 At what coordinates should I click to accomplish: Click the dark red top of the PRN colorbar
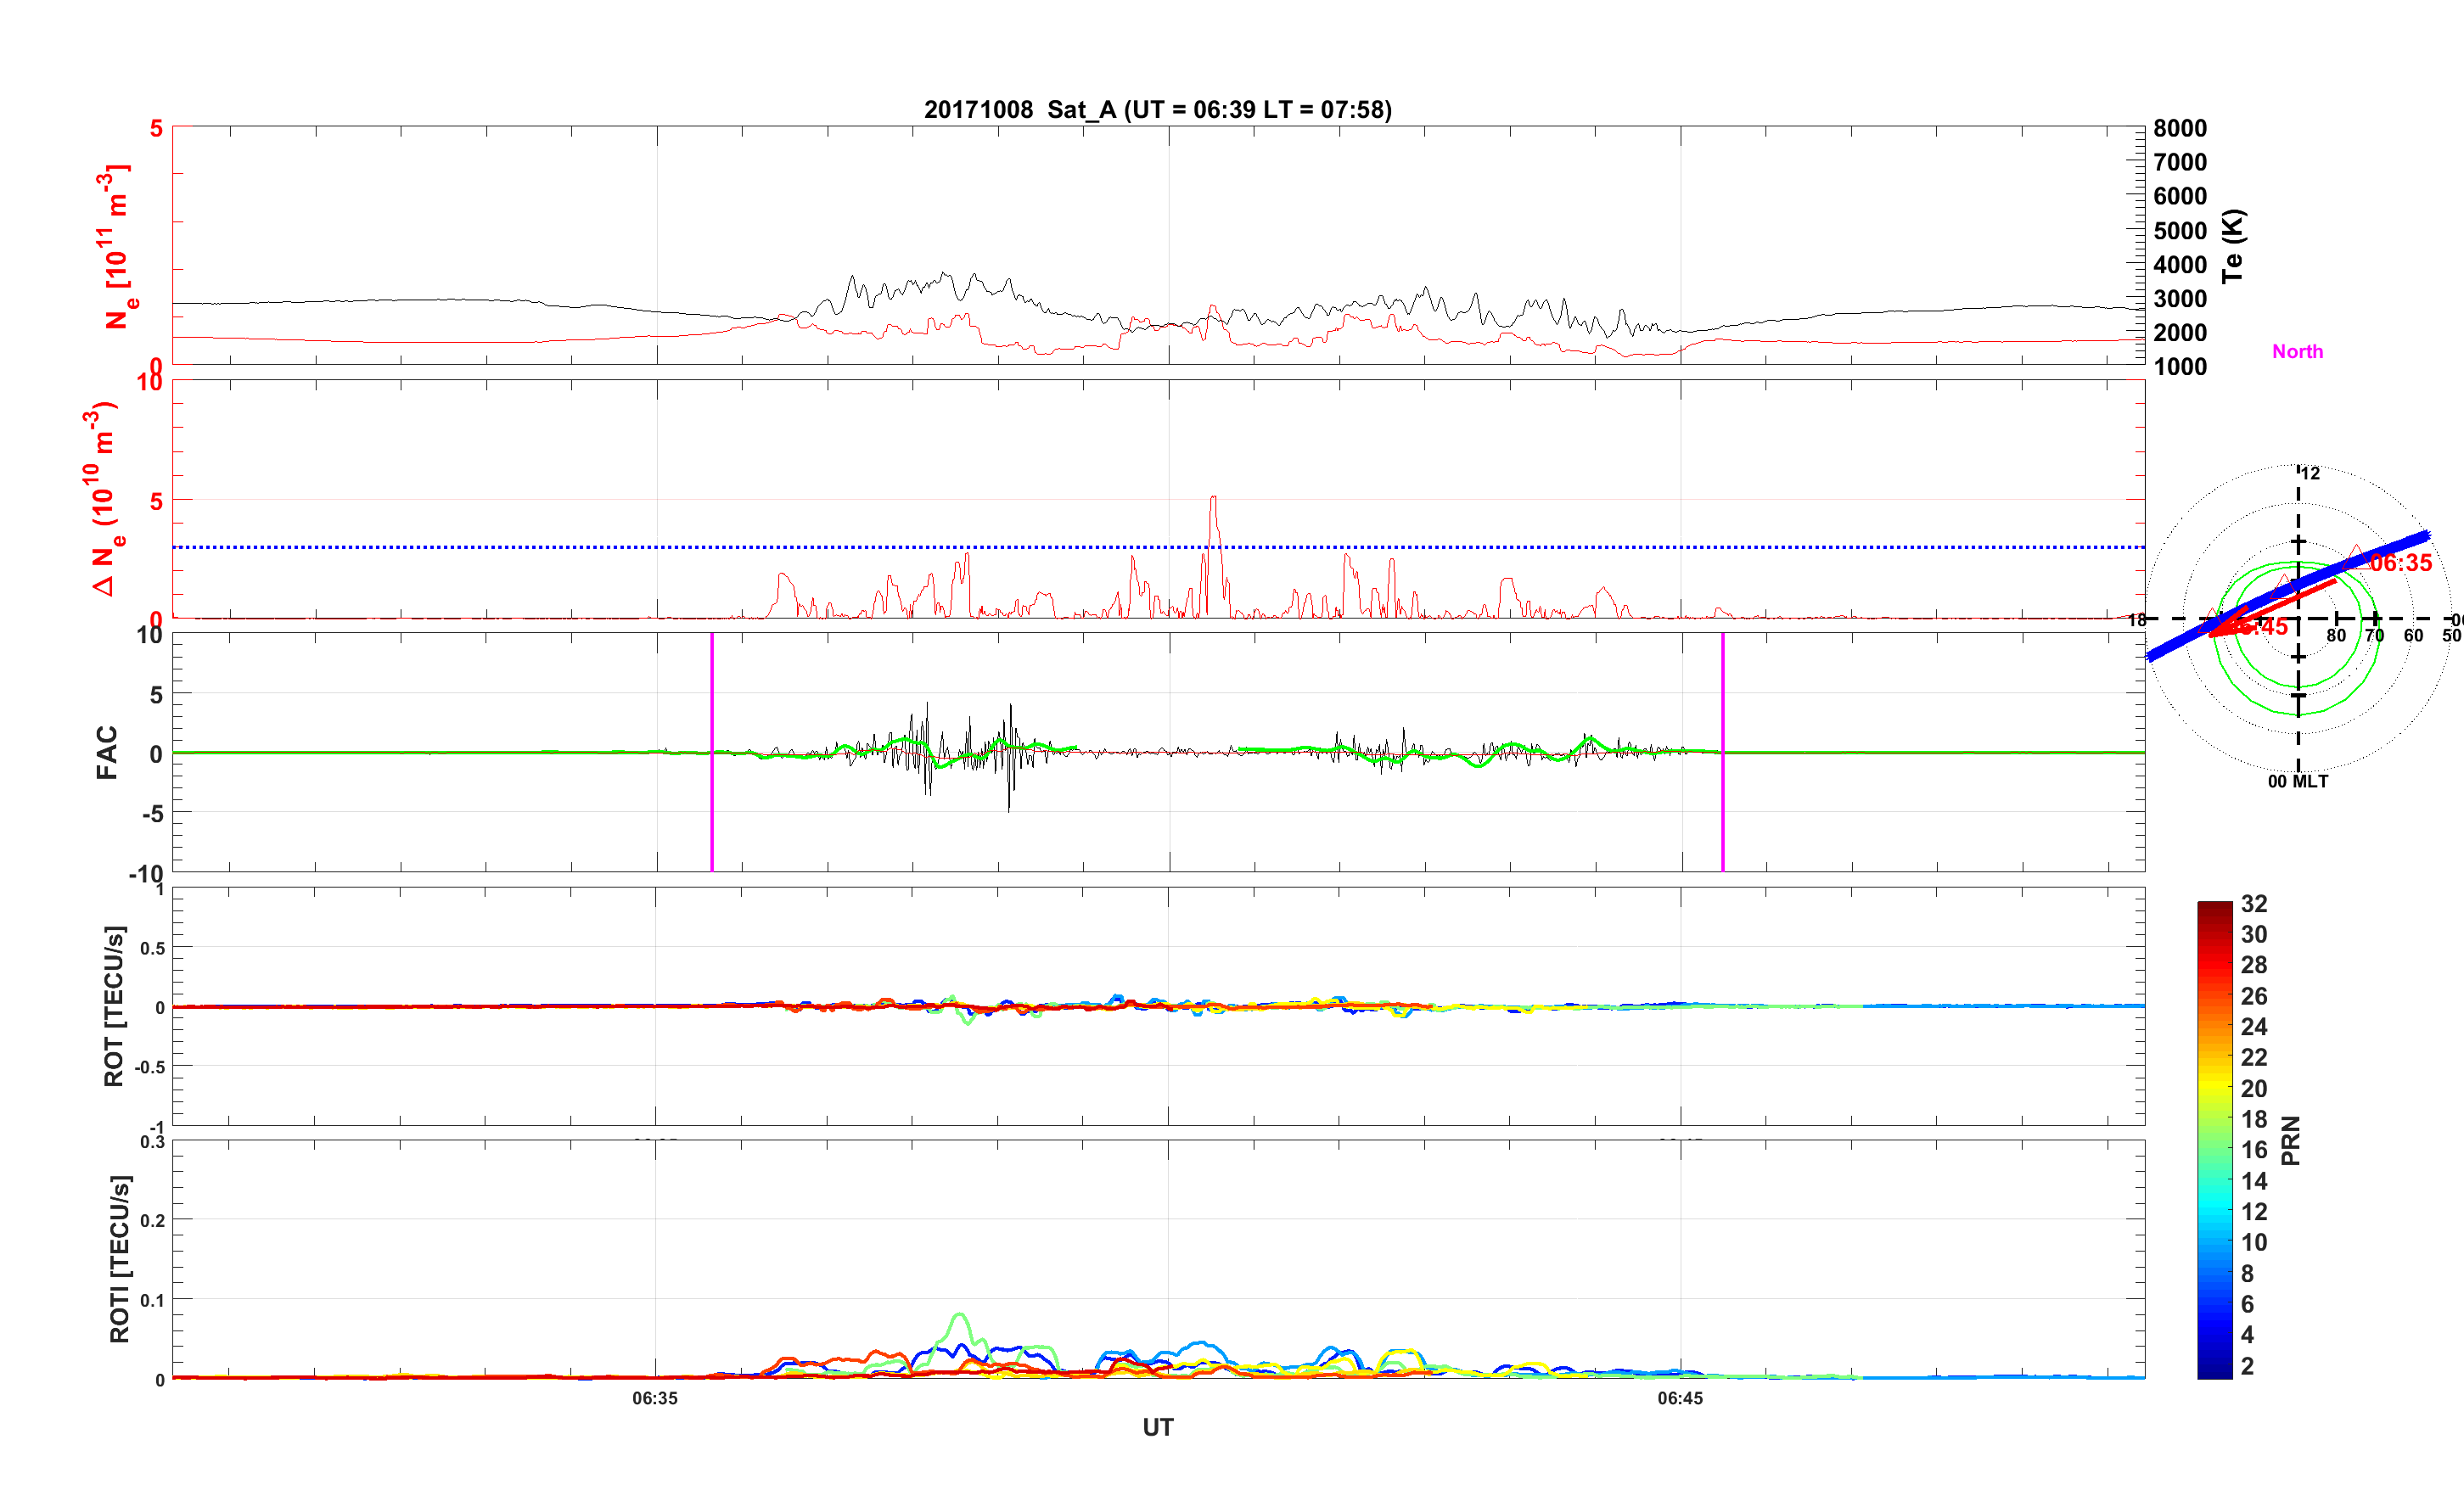pos(2214,908)
